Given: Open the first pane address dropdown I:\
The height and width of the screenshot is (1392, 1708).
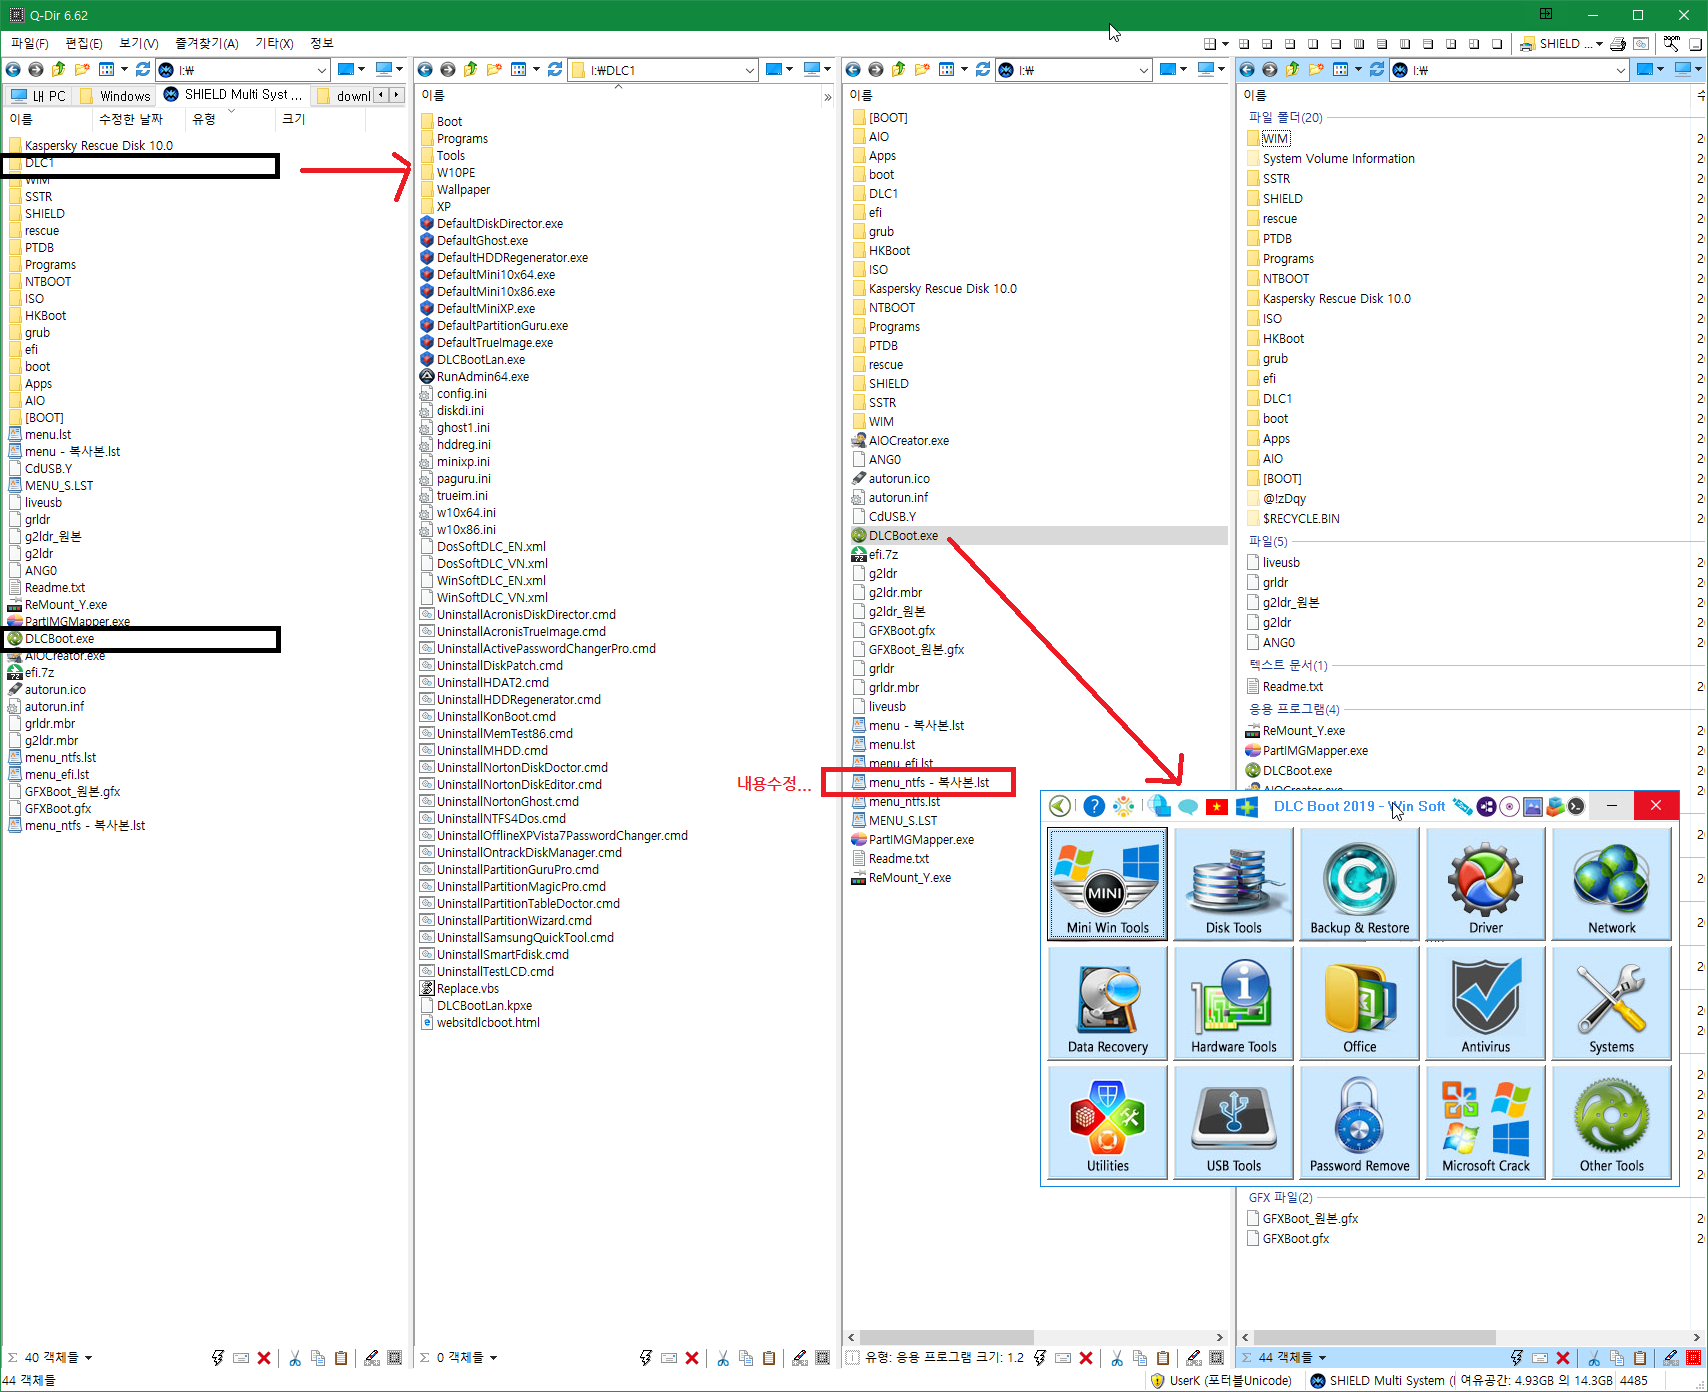Looking at the screenshot, I should [321, 70].
